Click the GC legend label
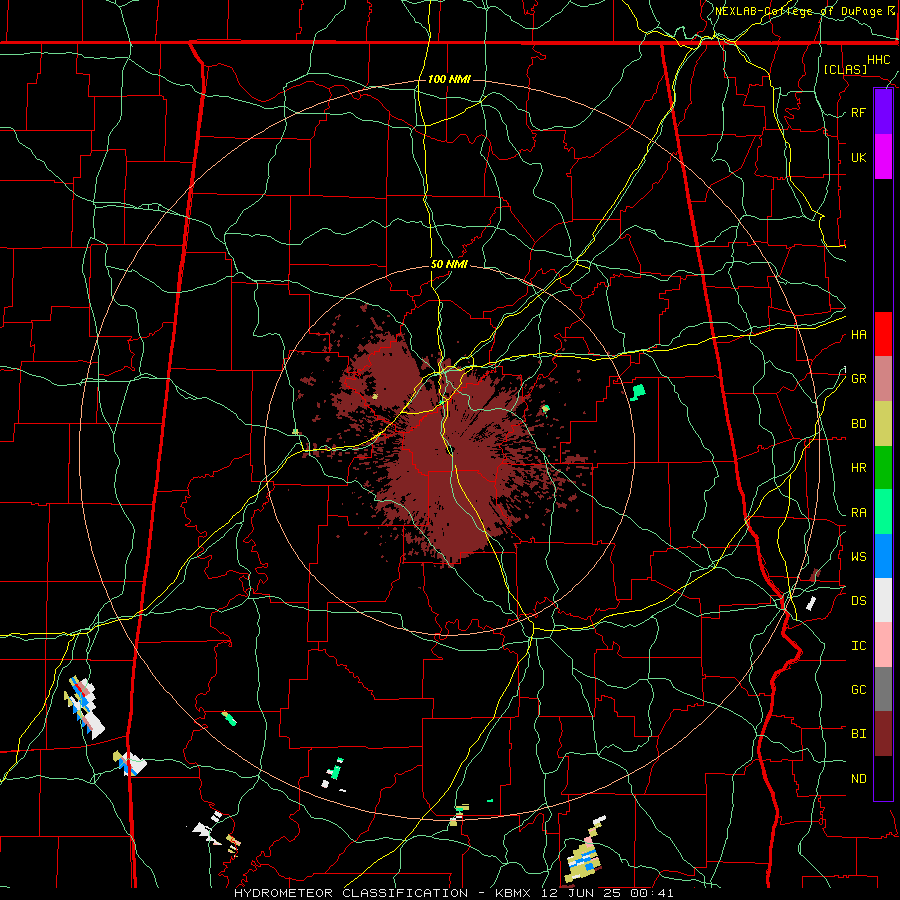This screenshot has width=900, height=900. 859,689
